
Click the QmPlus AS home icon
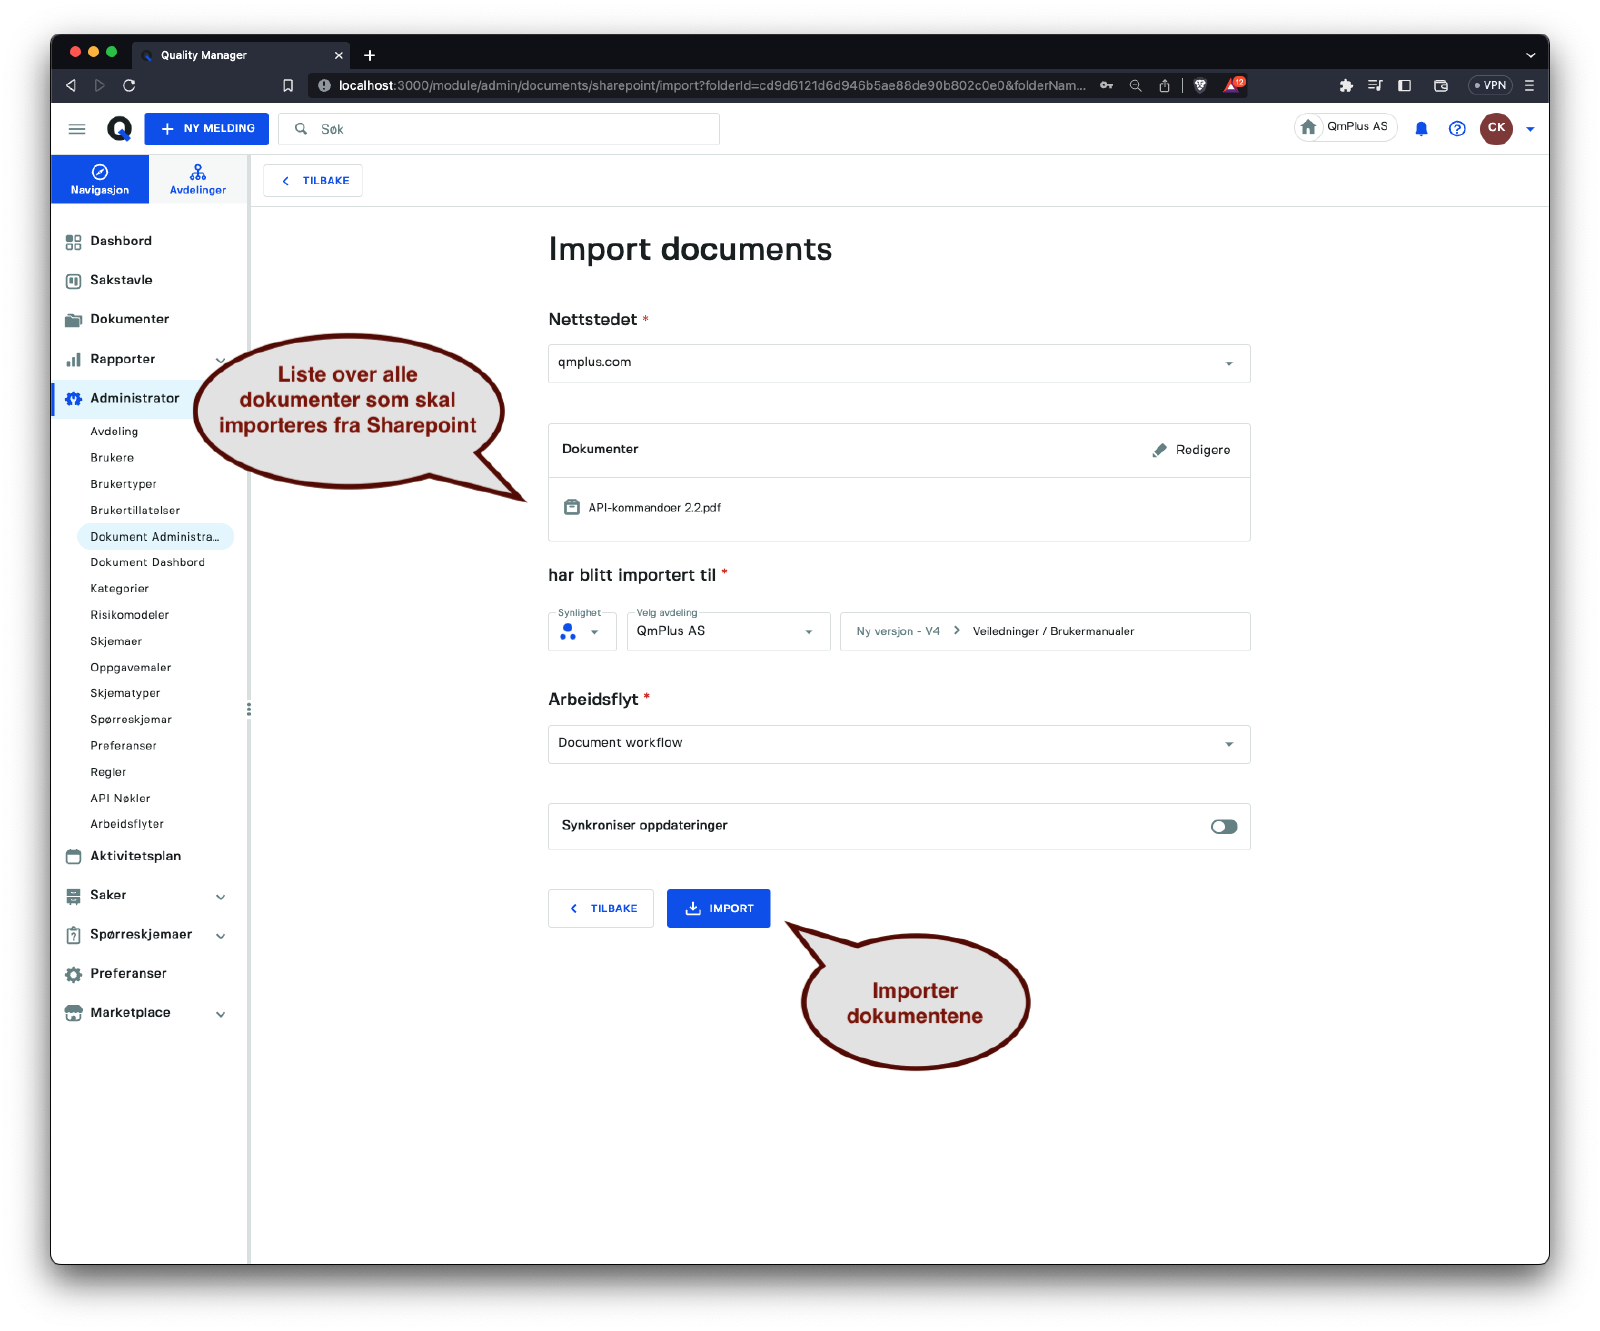coord(1308,127)
